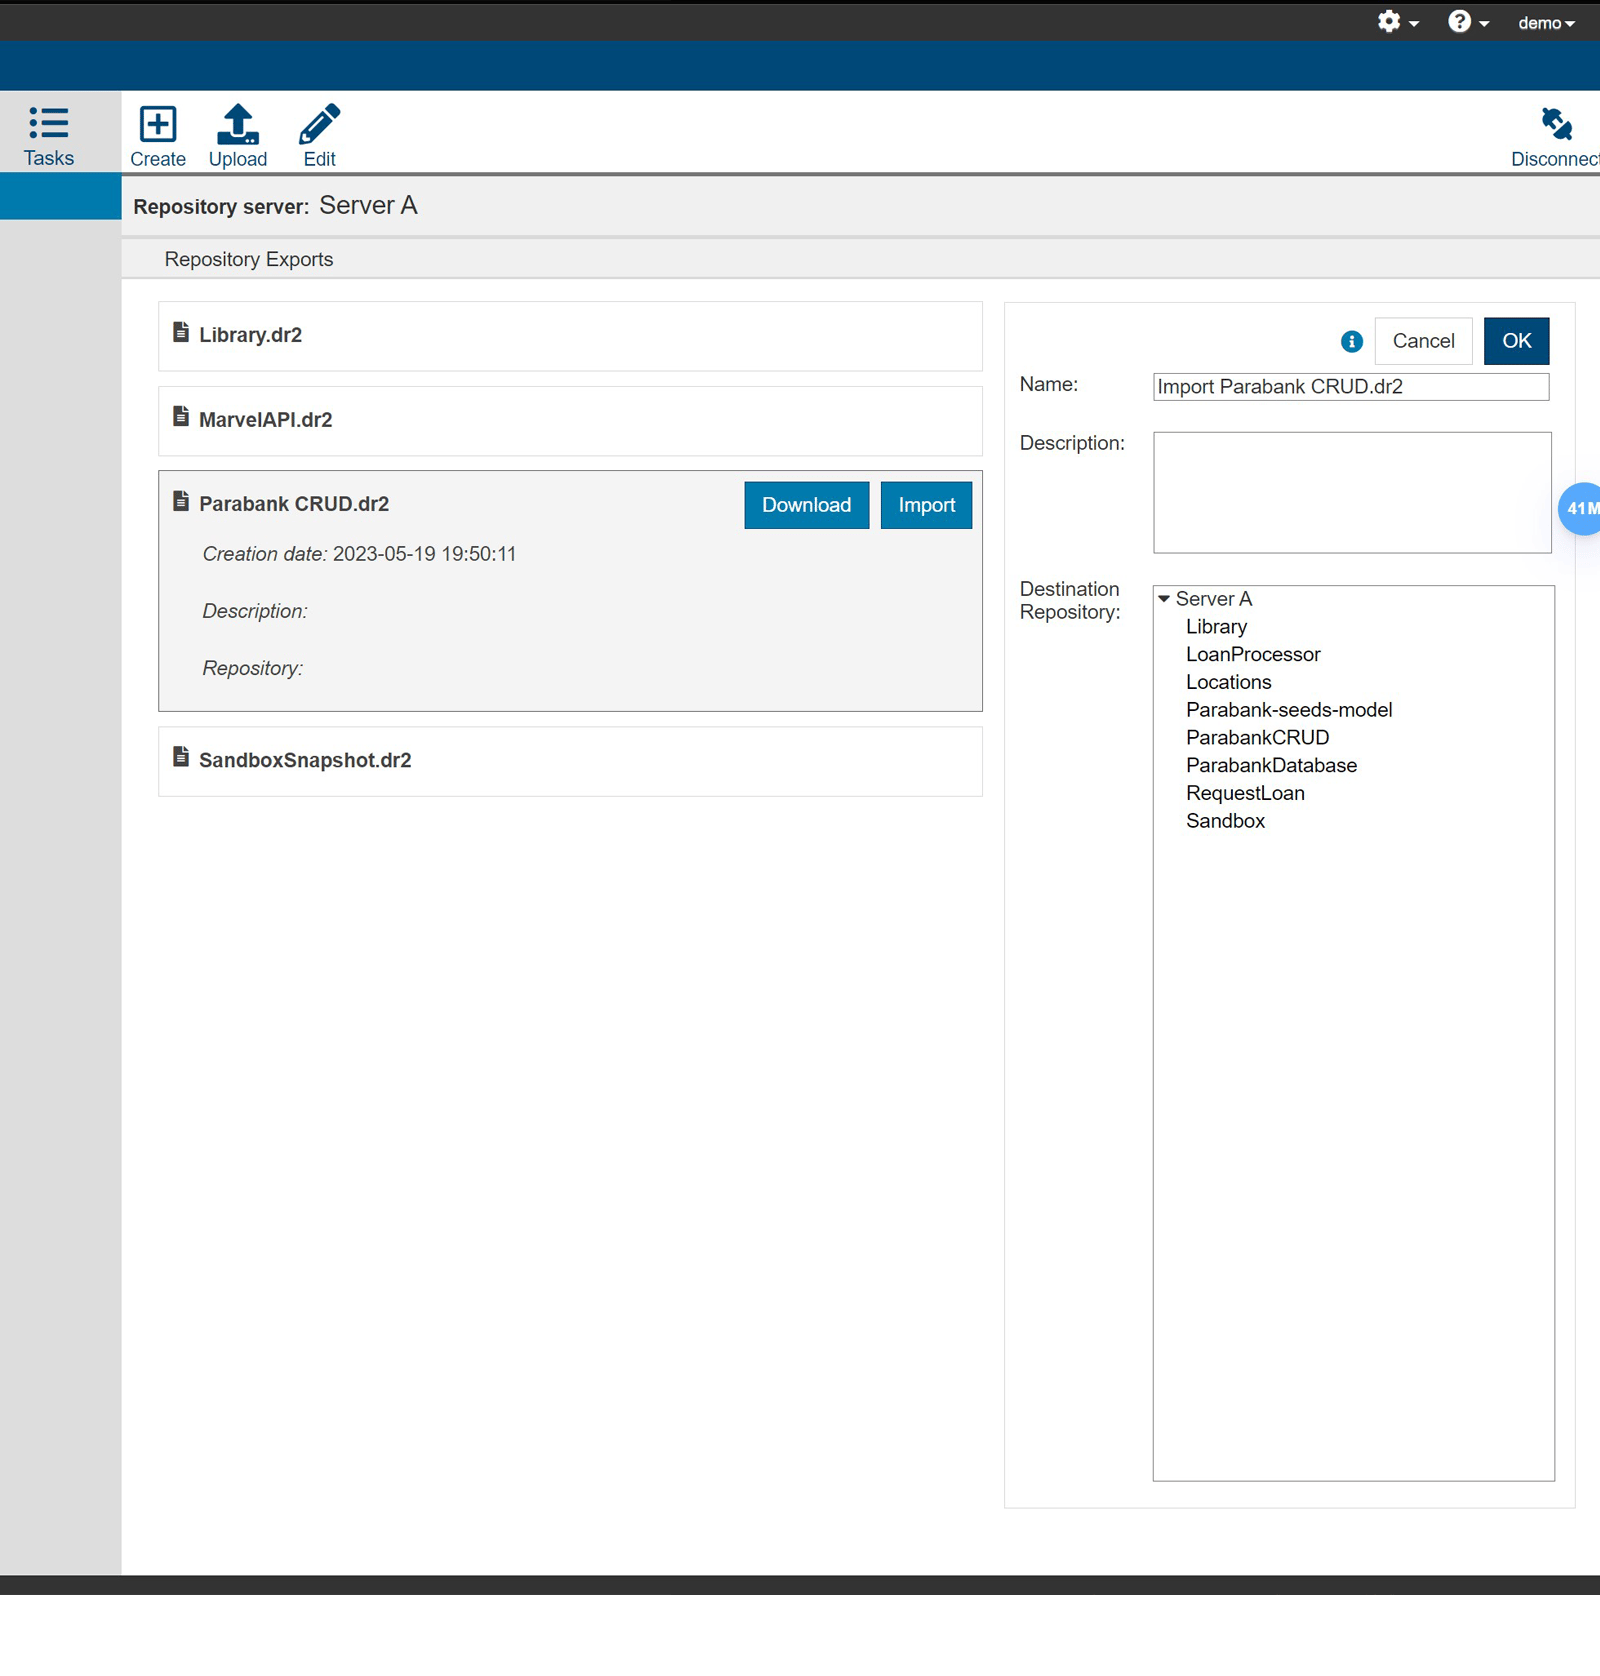Image resolution: width=1600 pixels, height=1676 pixels.
Task: Select Sandbox as destination repository
Action: click(x=1225, y=820)
